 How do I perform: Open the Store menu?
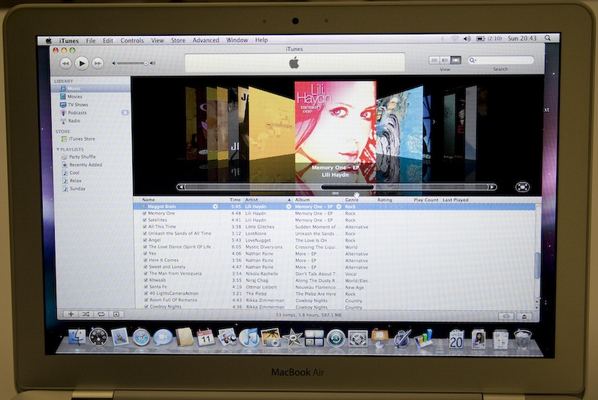pos(178,40)
